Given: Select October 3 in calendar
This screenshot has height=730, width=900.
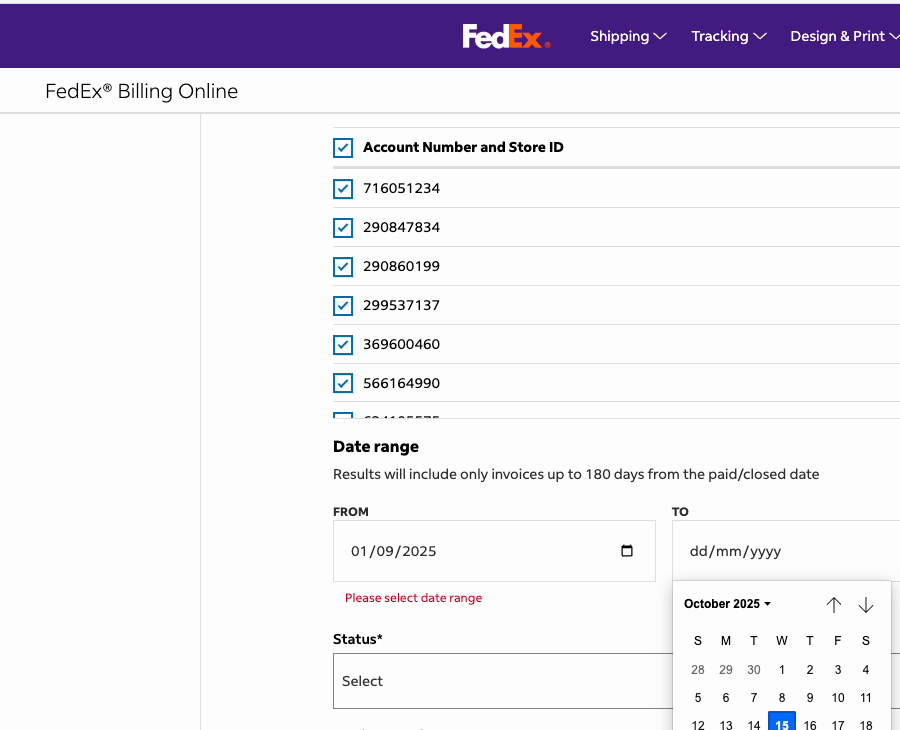Looking at the screenshot, I should coord(838,670).
